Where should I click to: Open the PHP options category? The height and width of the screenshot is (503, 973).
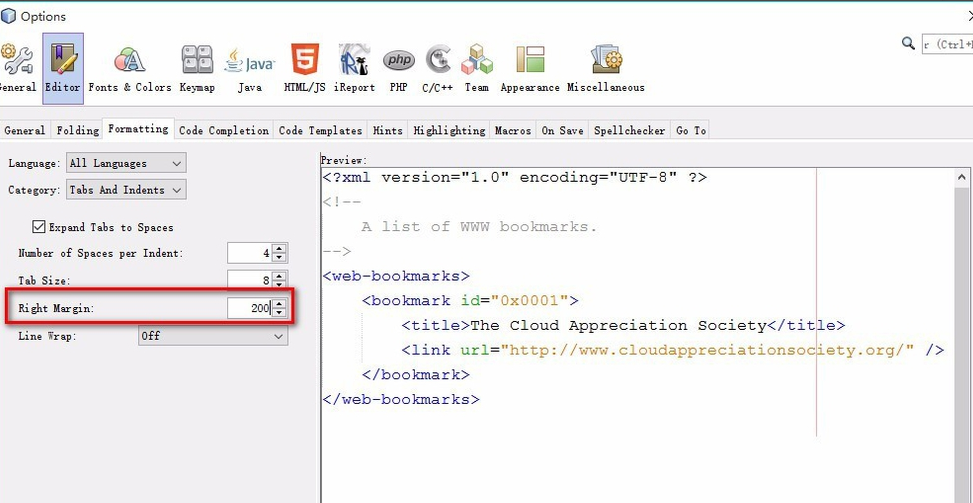(x=398, y=69)
